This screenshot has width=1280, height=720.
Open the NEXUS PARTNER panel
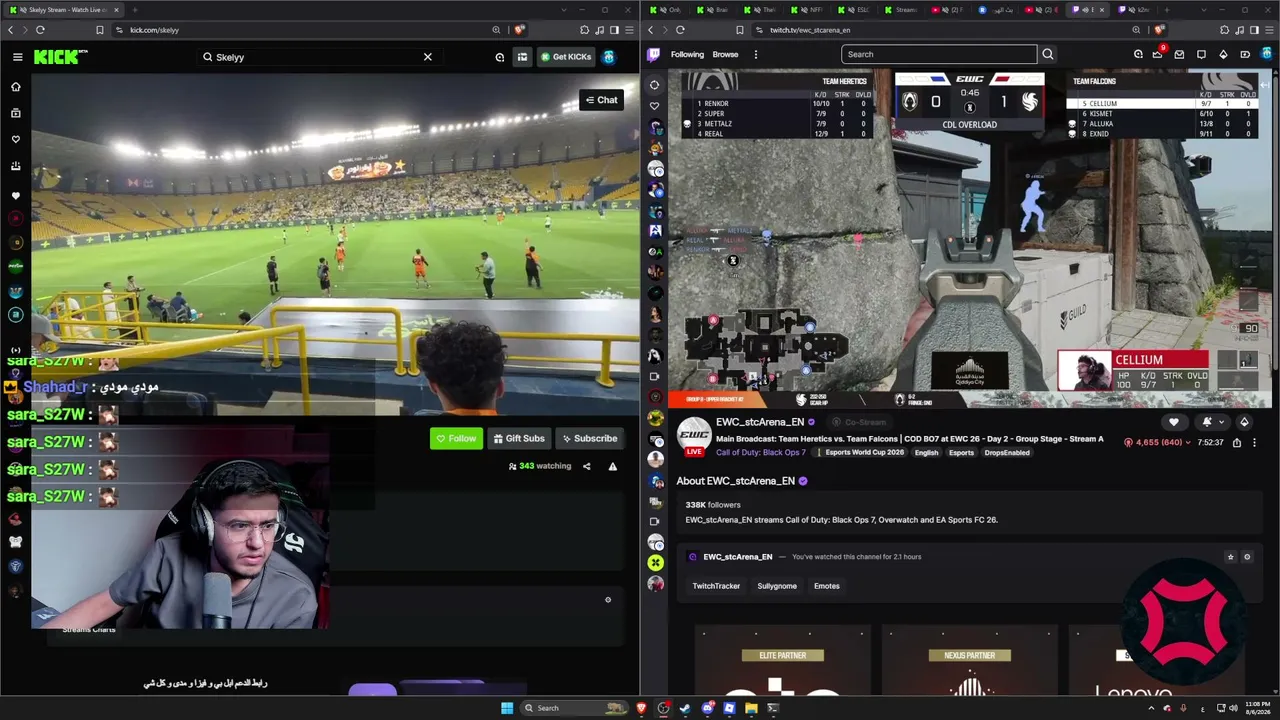point(970,659)
